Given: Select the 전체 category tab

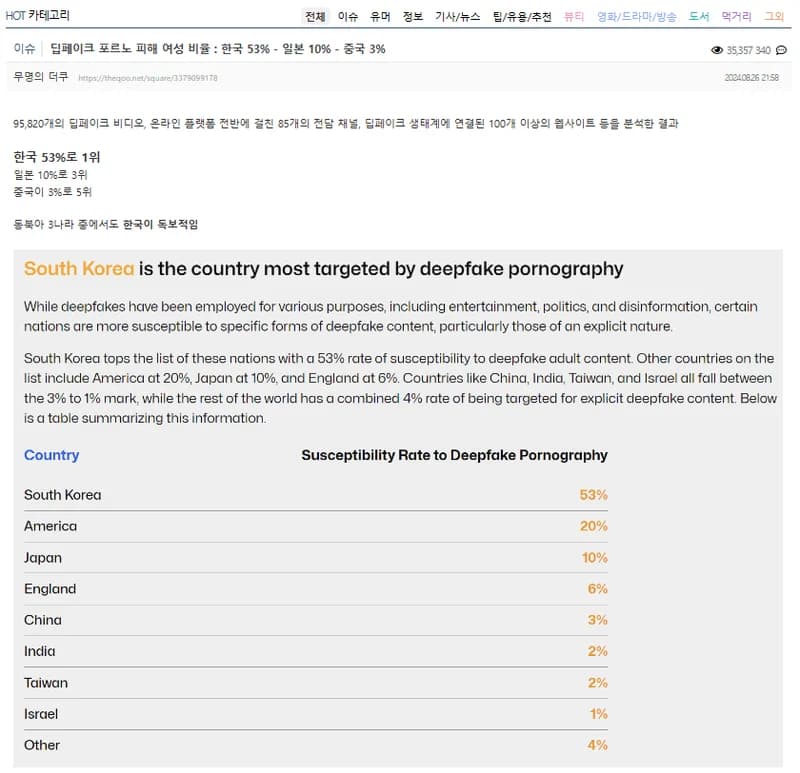Looking at the screenshot, I should [315, 17].
